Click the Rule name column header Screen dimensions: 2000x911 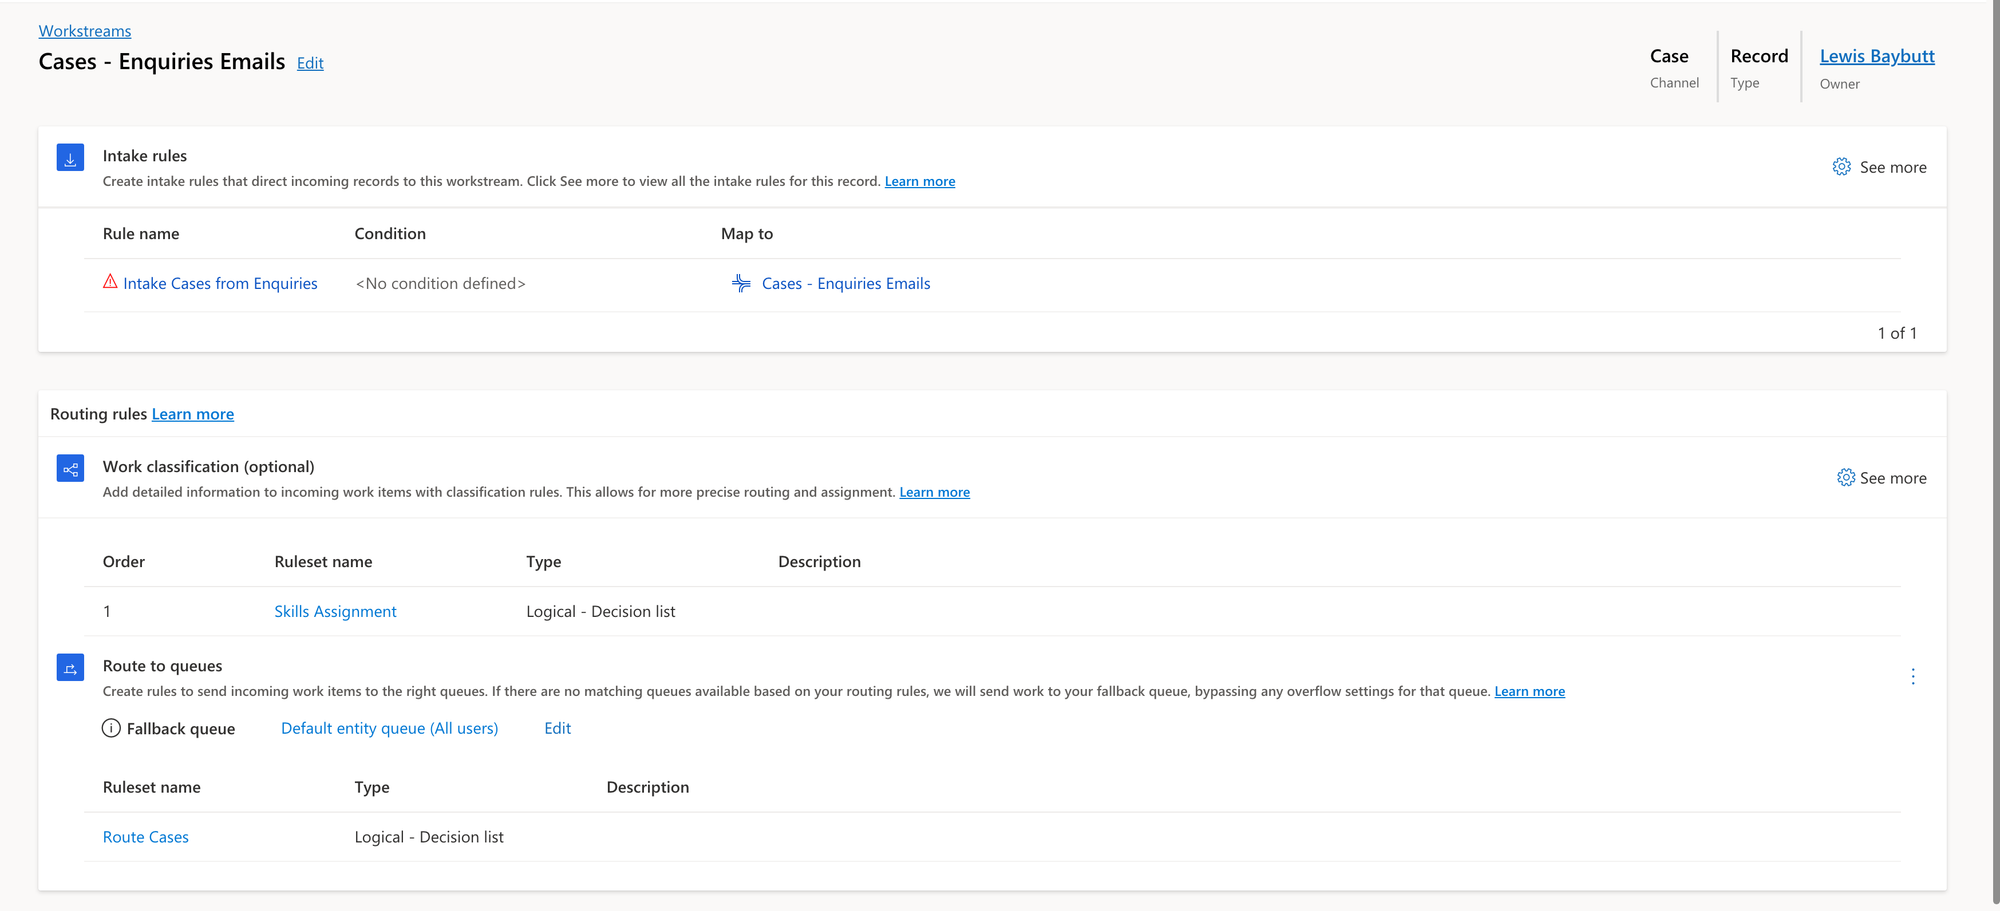[x=141, y=233]
